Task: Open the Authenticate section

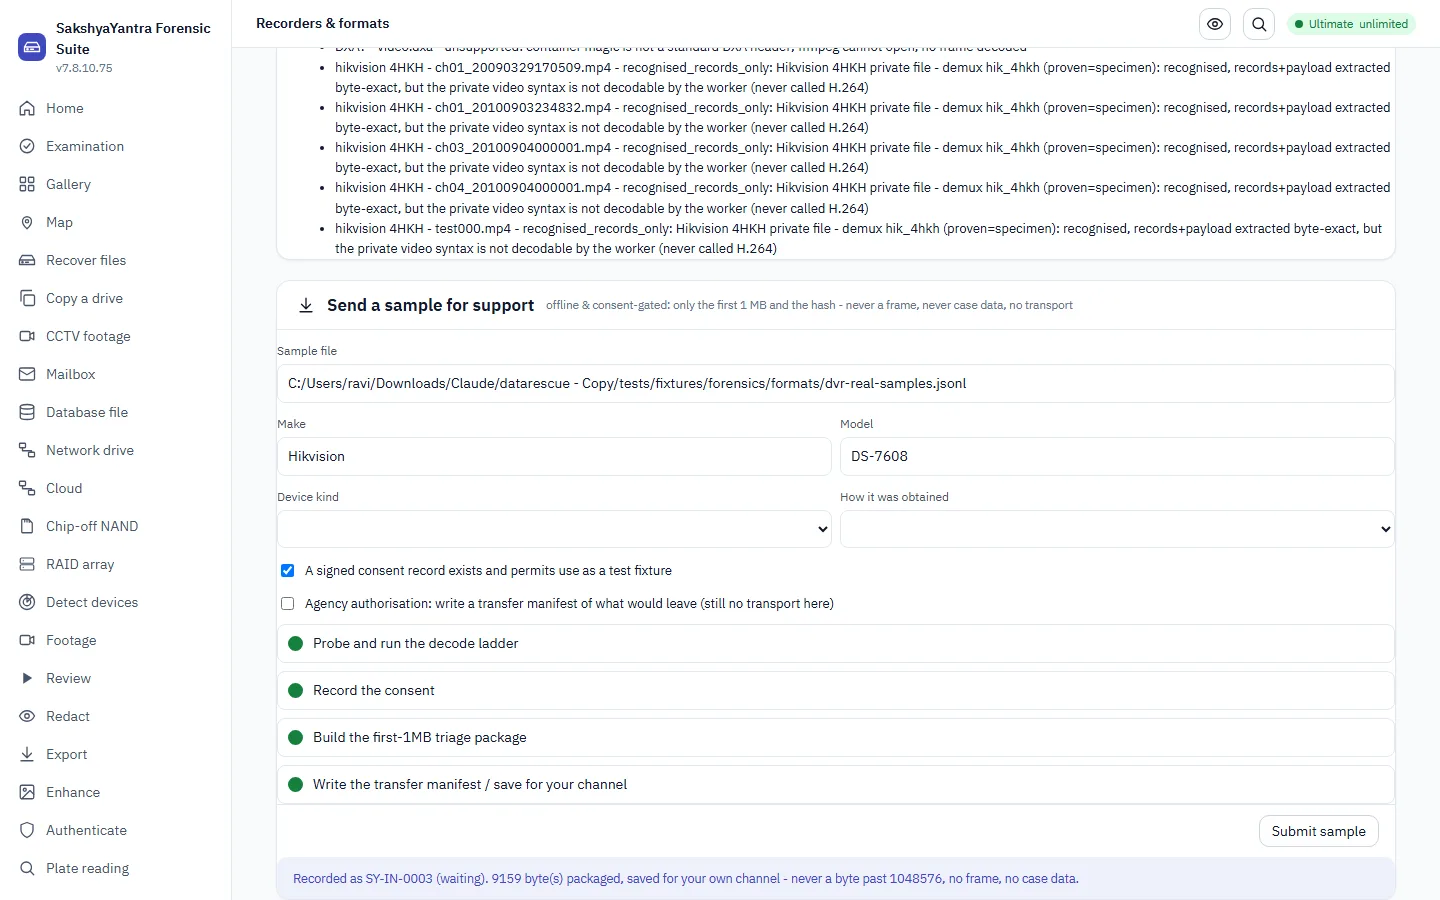Action: (115, 830)
